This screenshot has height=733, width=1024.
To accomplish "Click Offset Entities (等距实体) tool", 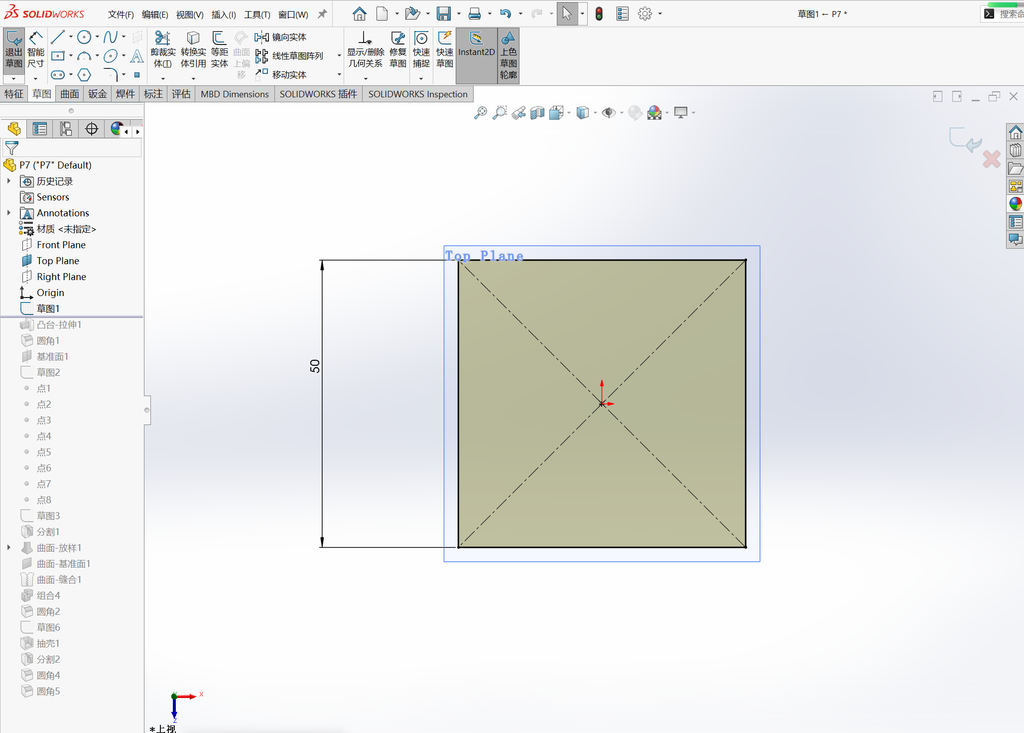I will (x=219, y=50).
